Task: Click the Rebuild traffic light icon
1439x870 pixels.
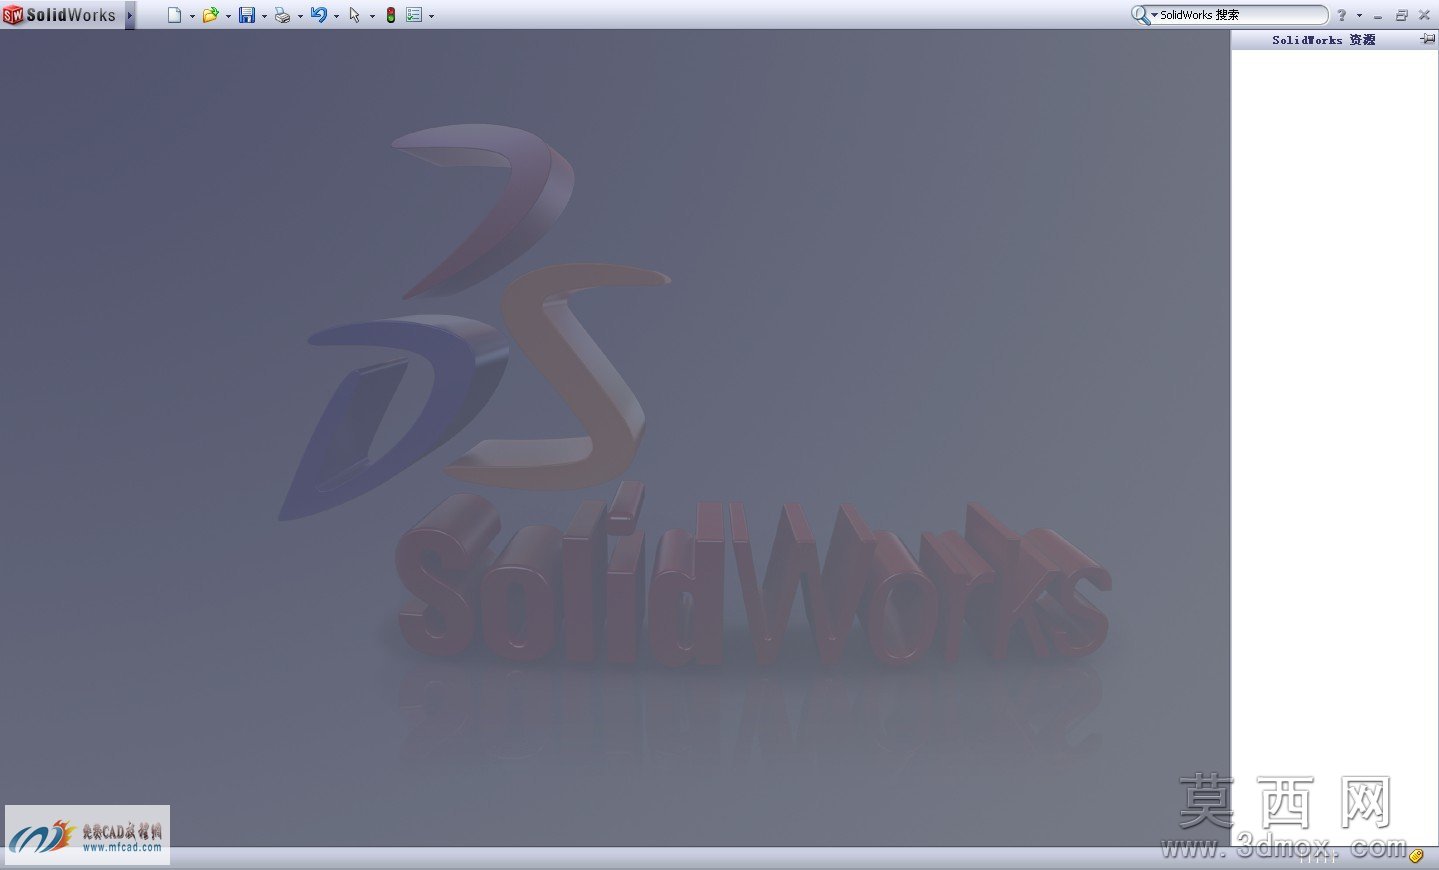Action: tap(391, 15)
